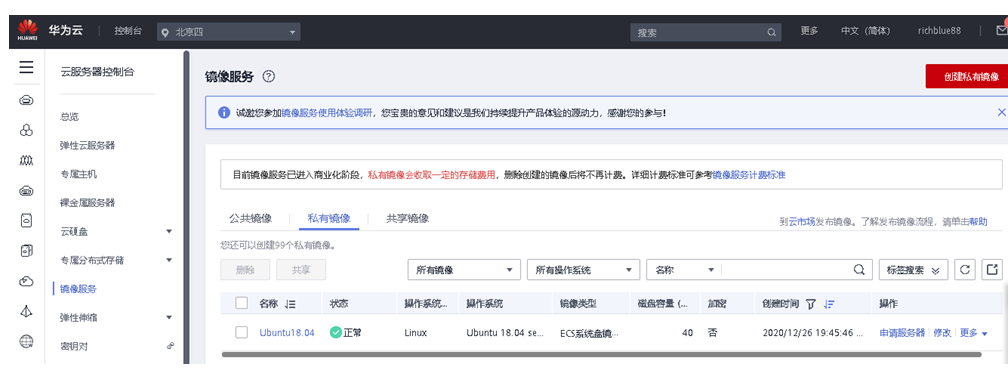
Task: Open 裸金属服务器 in the sidebar
Action: pyautogui.click(x=87, y=203)
